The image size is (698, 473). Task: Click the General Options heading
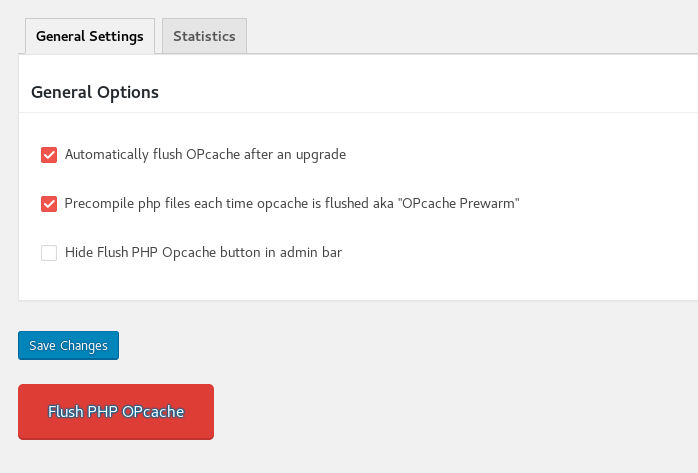pos(95,92)
